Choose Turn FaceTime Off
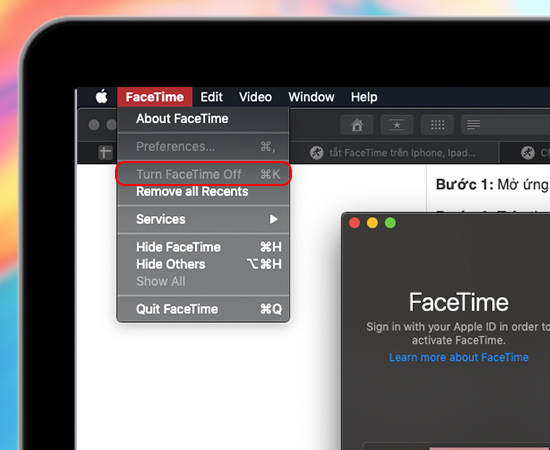550x450 pixels. click(203, 174)
